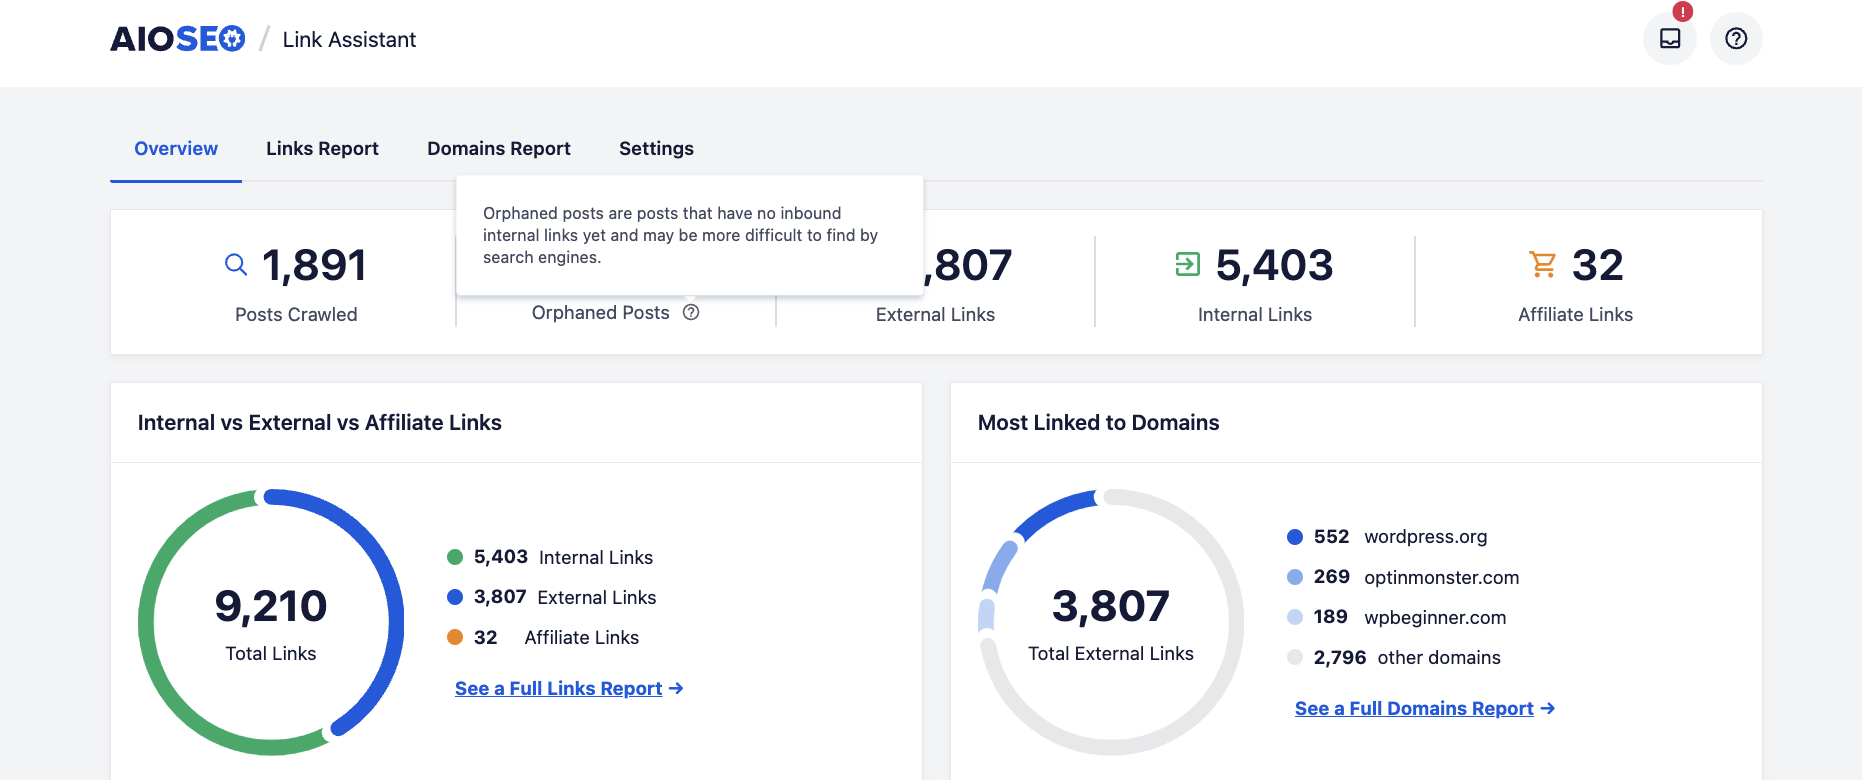Click the AIOSEO logo

177,39
